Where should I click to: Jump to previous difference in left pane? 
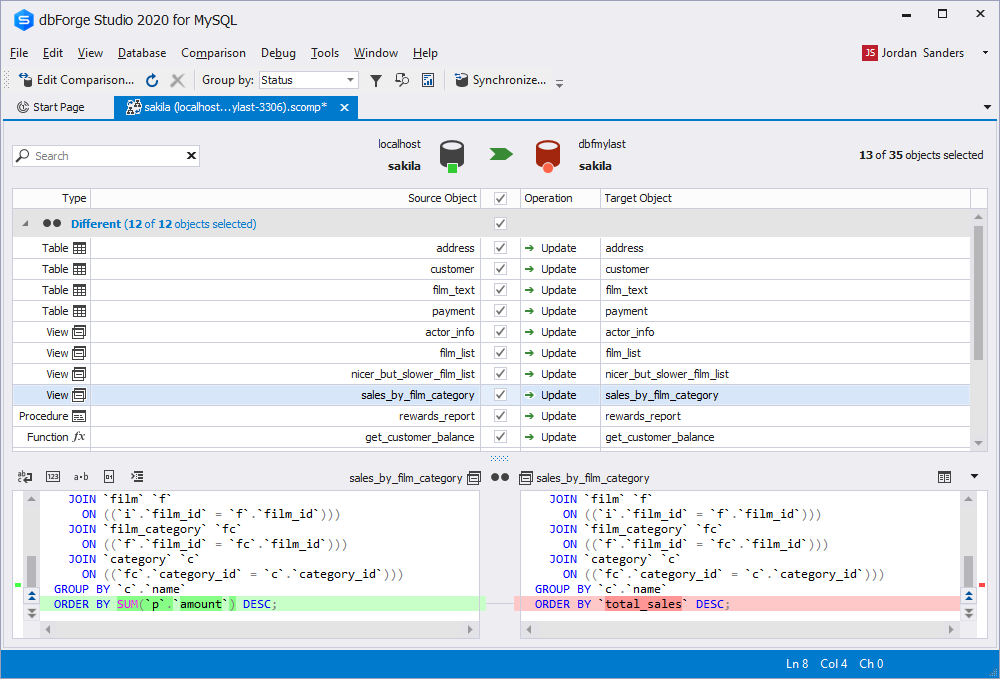tap(32, 596)
